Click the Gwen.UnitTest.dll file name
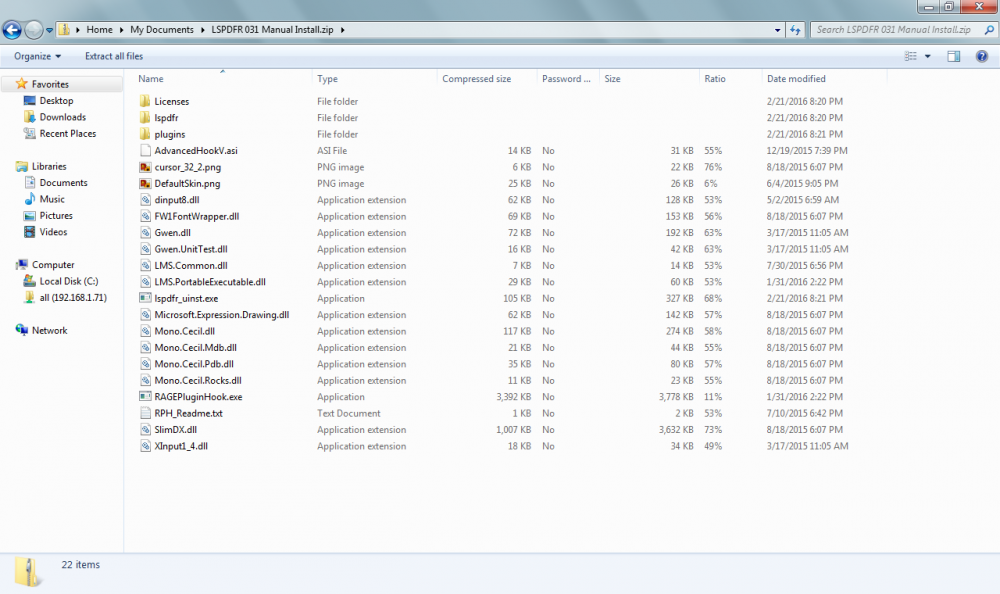 (x=191, y=249)
